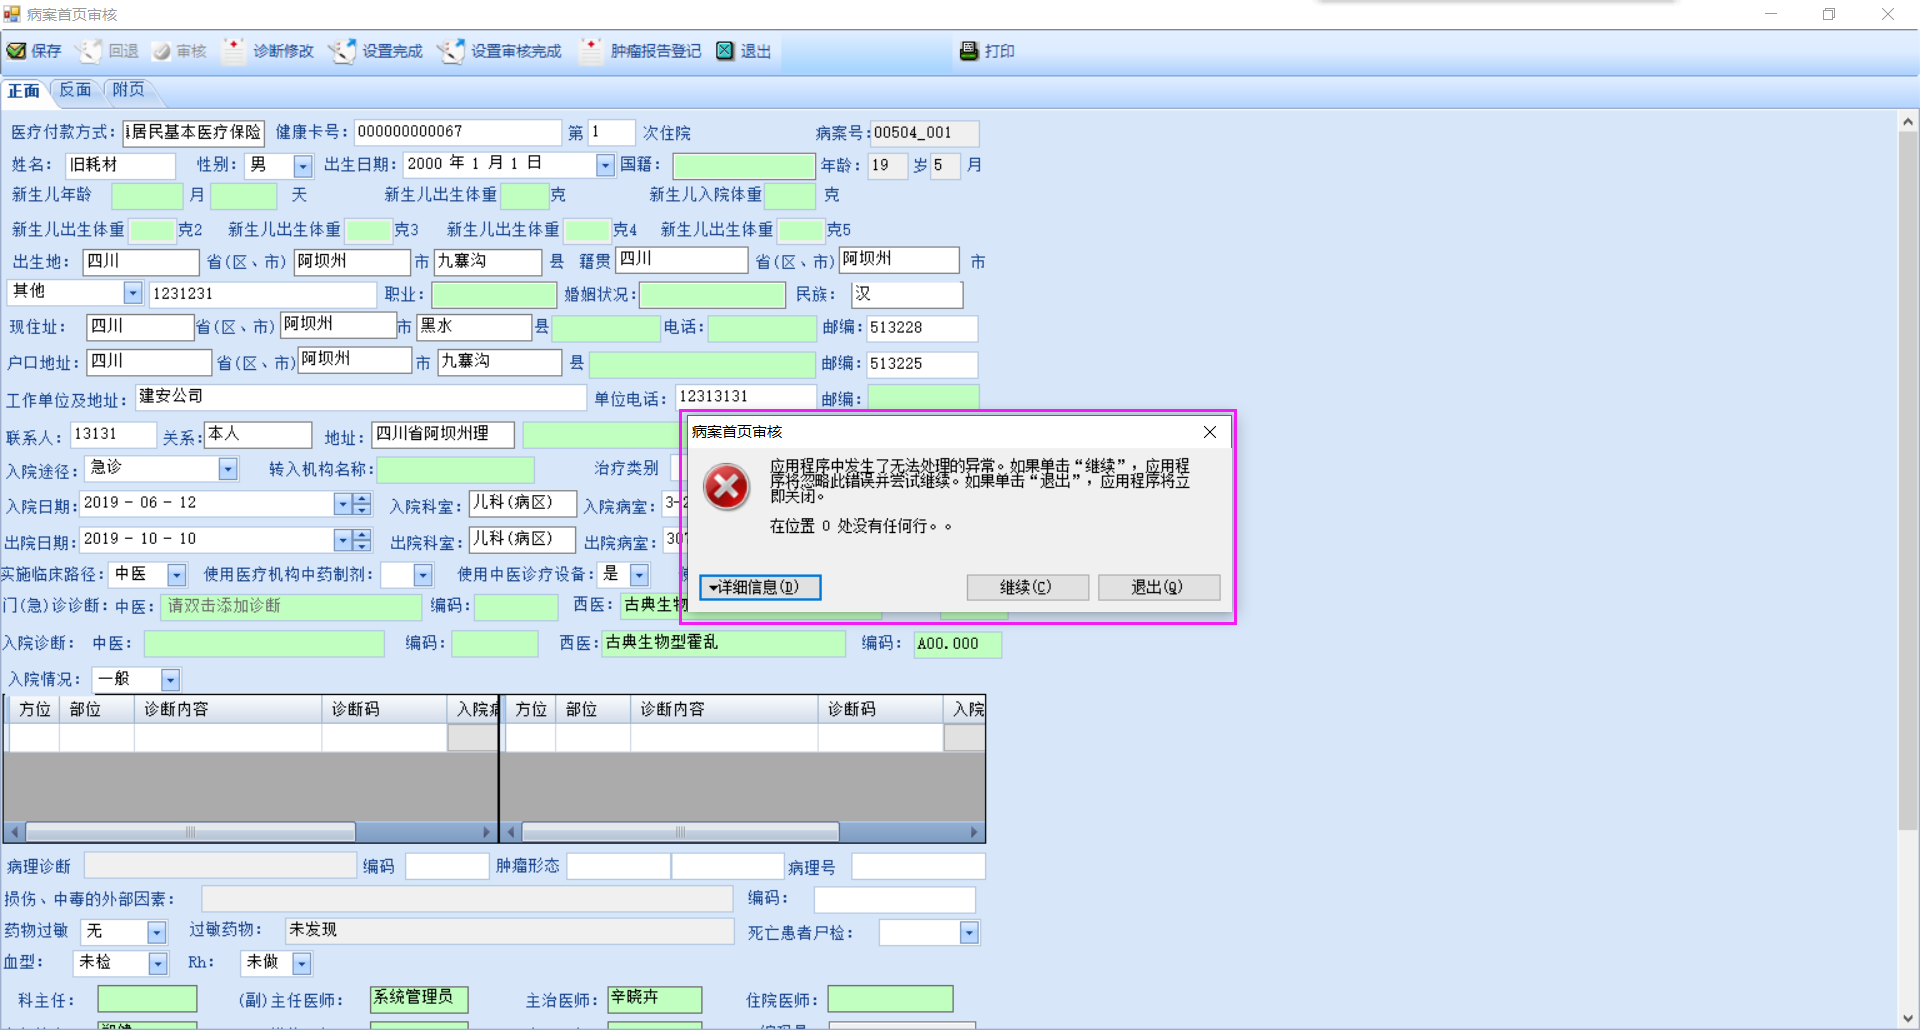Image resolution: width=1920 pixels, height=1030 pixels.
Task: Click the 设置完成 toolbar icon
Action: tap(342, 51)
